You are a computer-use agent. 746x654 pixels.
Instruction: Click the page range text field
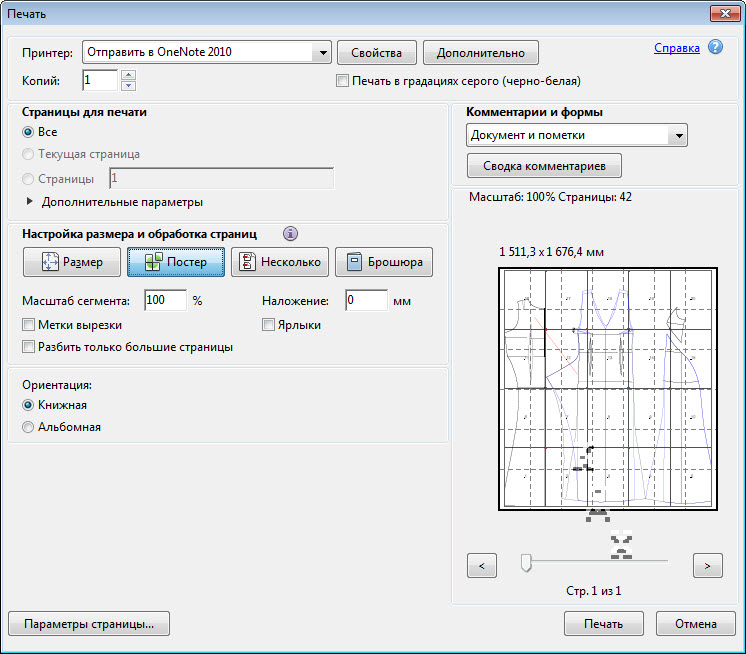222,178
